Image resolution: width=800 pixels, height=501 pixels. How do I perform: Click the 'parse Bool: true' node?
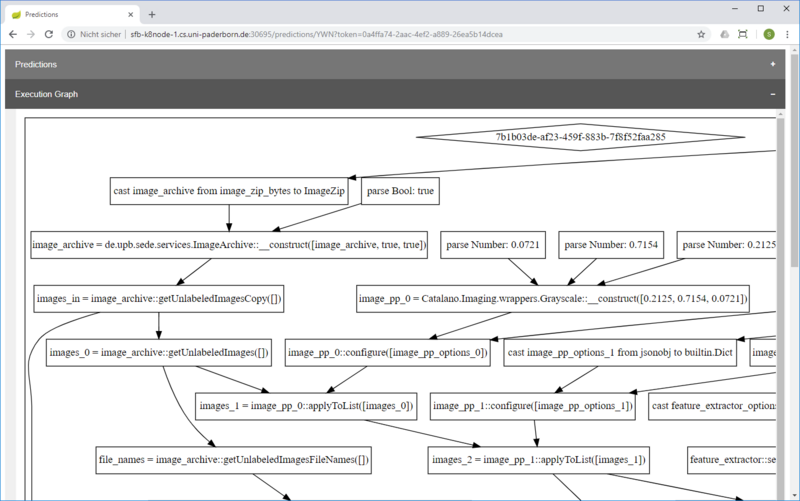(x=400, y=191)
